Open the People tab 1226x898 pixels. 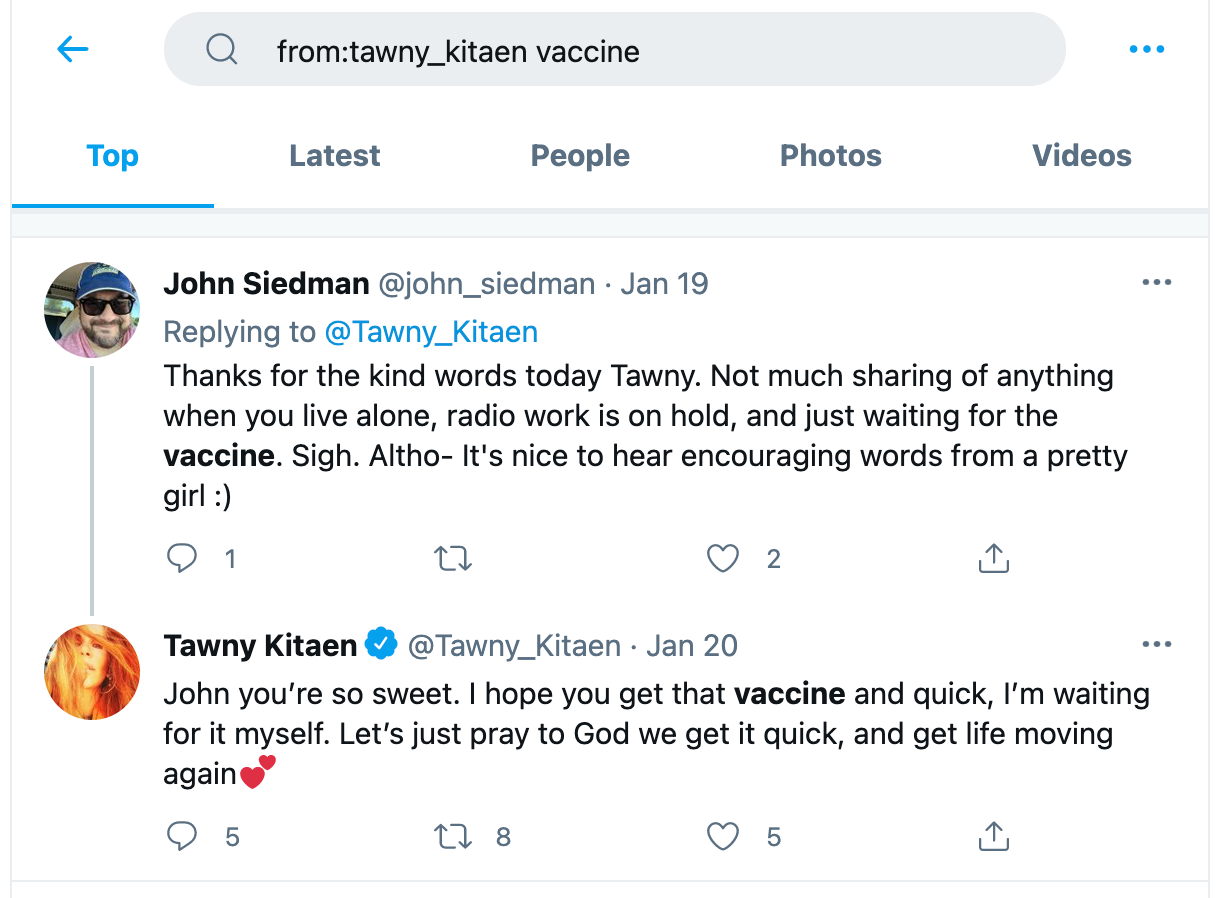pyautogui.click(x=580, y=156)
